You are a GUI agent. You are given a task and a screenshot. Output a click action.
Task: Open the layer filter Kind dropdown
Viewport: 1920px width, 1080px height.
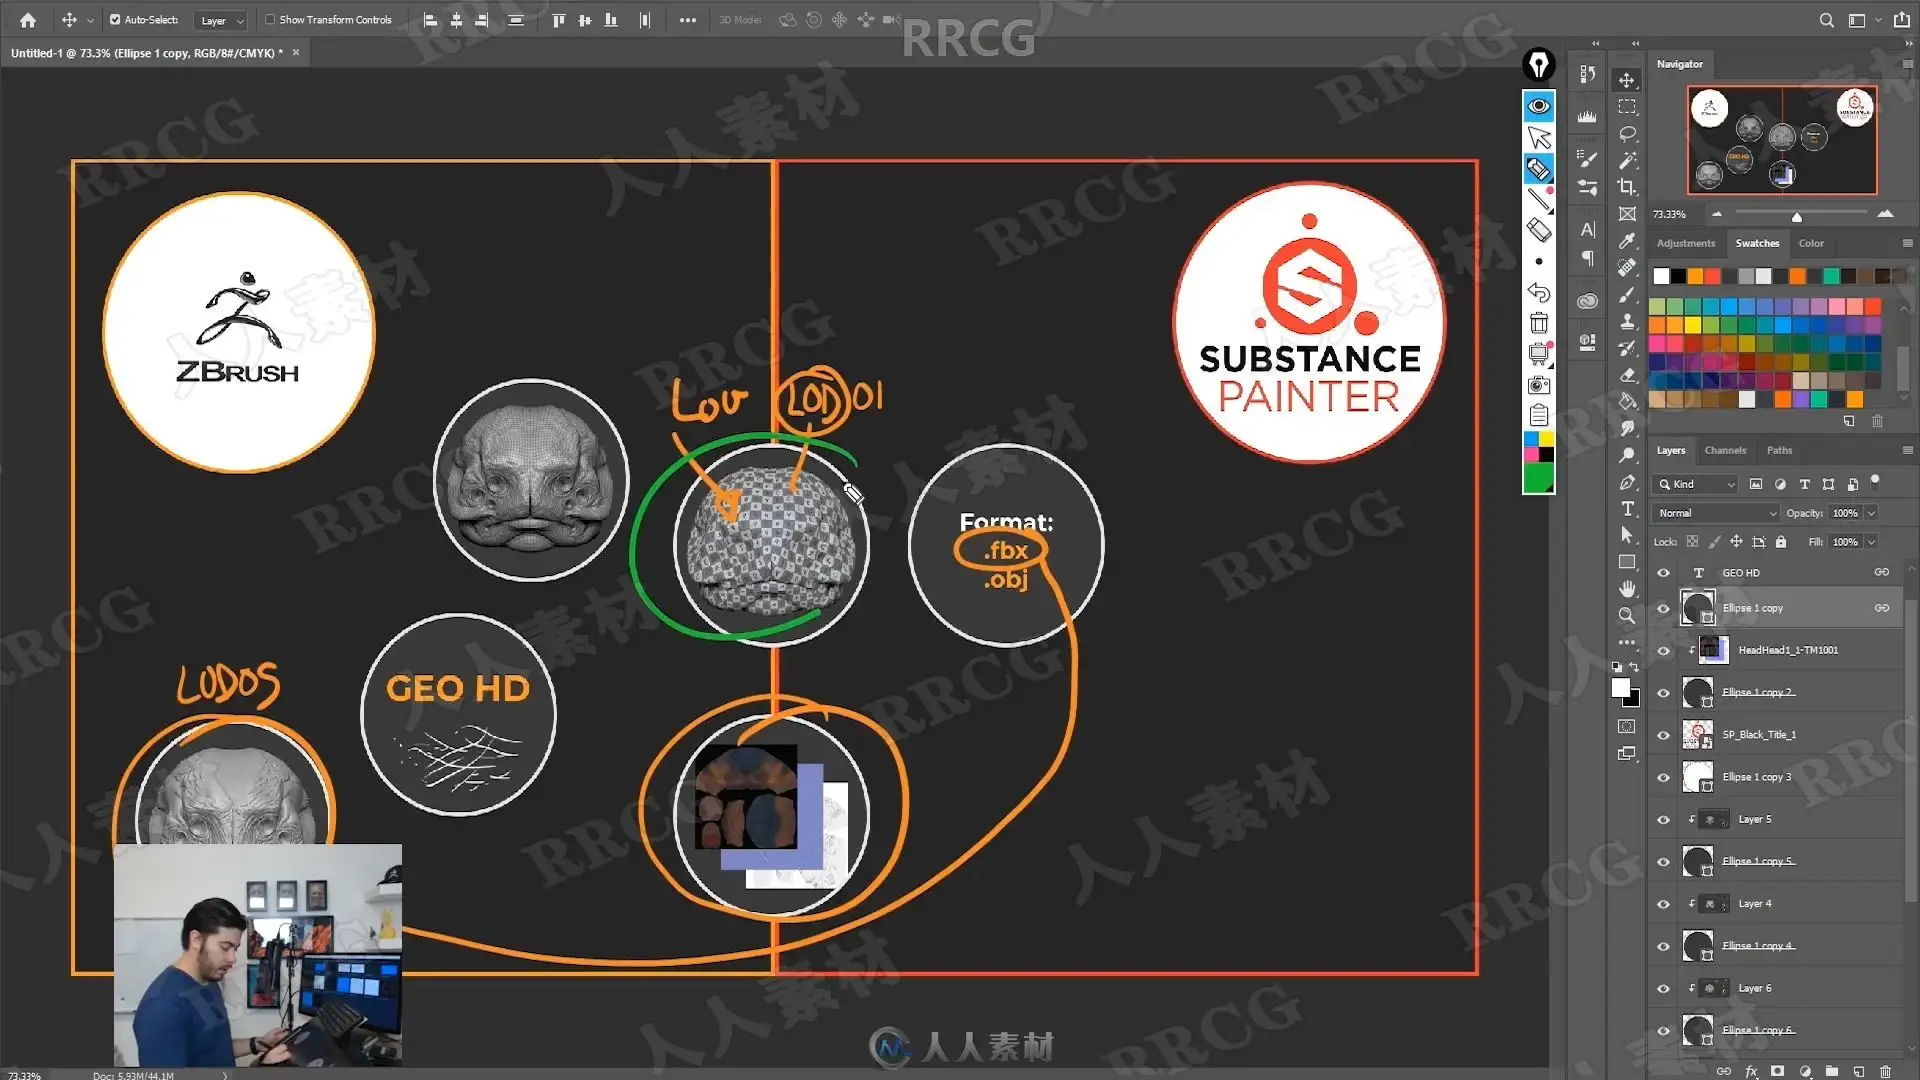pos(1696,484)
